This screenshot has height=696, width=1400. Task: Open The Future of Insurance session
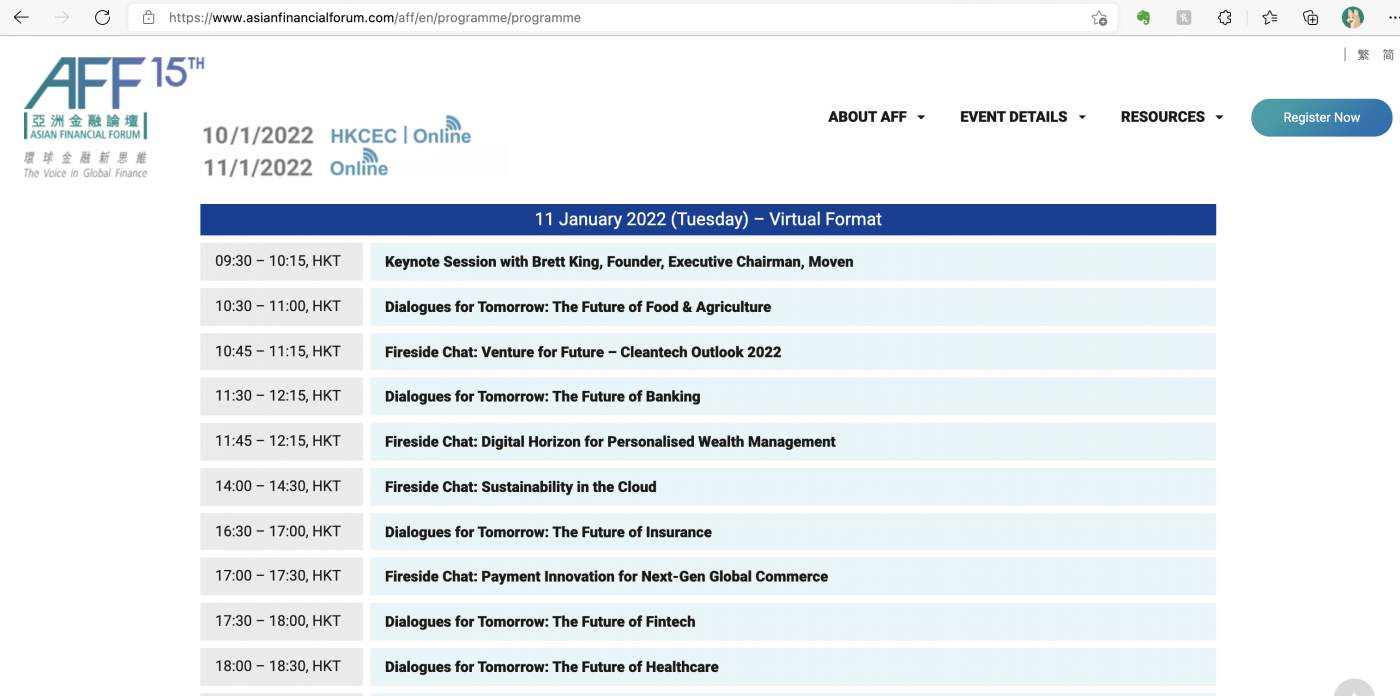793,532
